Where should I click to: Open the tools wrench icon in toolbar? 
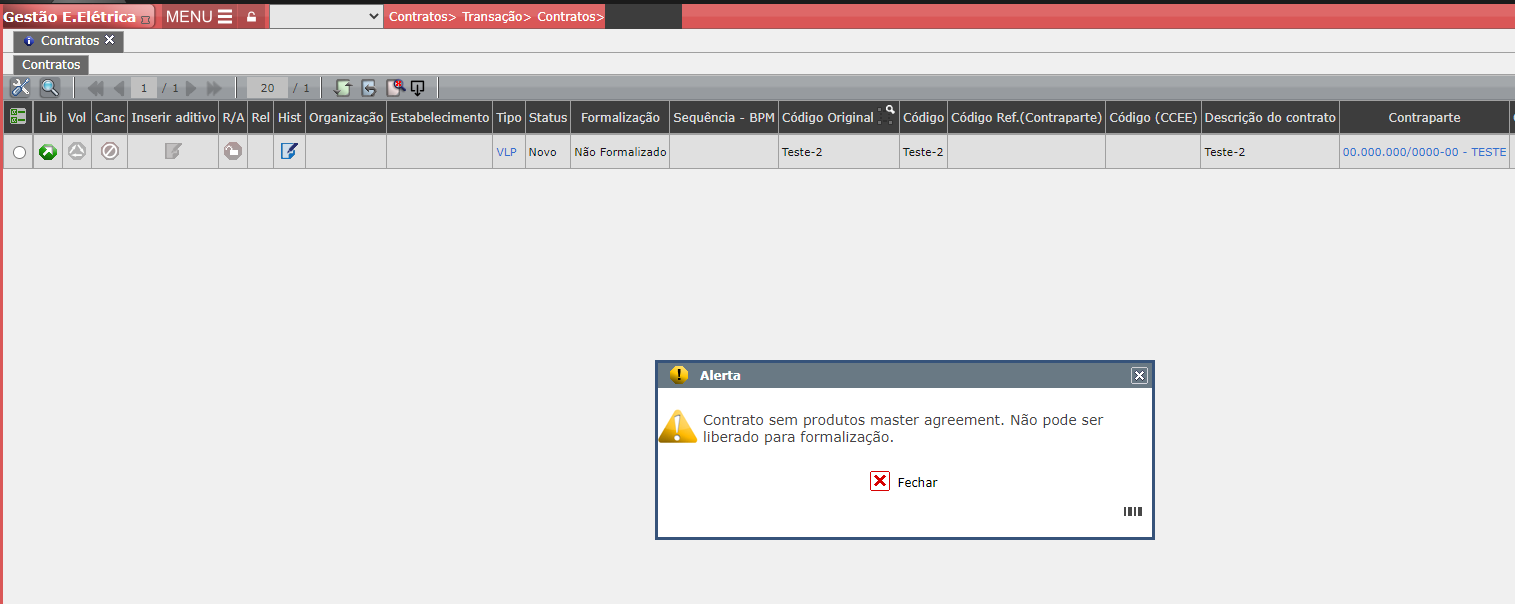point(20,88)
